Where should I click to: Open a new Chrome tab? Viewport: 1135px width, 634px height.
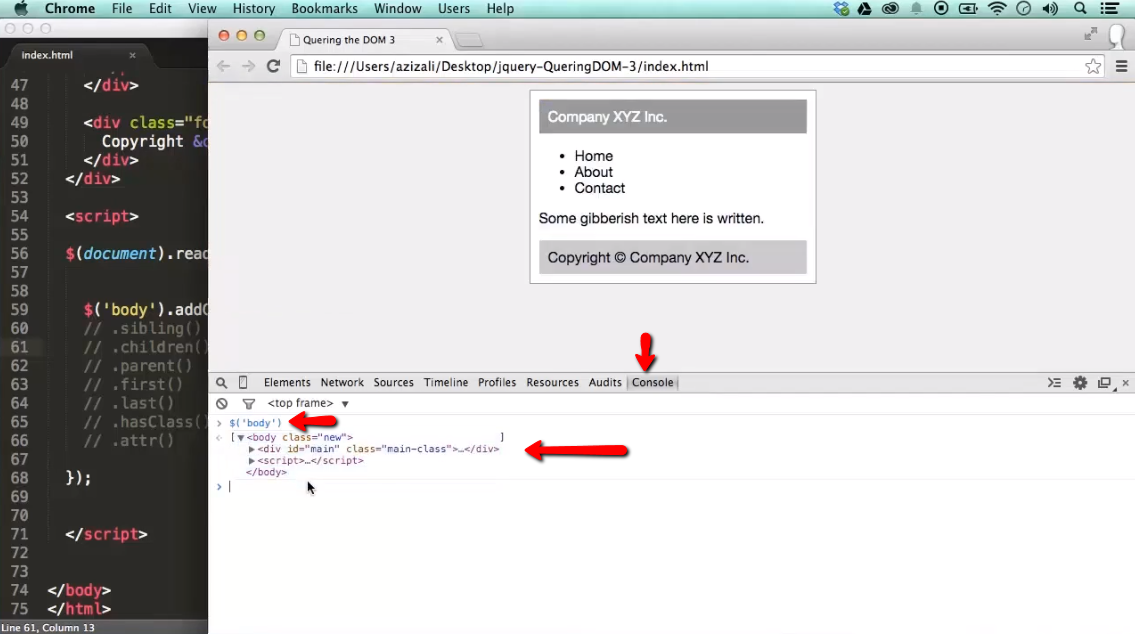(x=469, y=40)
